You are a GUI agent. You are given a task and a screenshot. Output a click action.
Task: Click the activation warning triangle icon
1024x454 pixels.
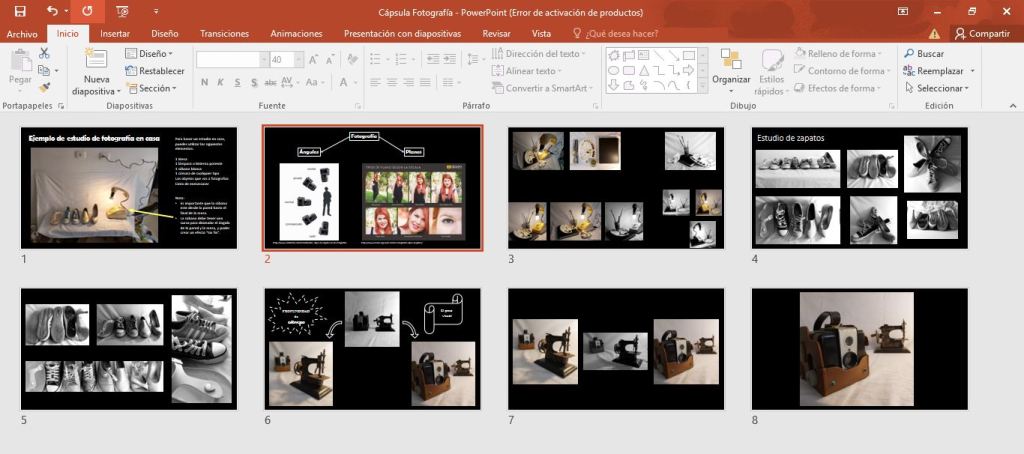point(934,33)
